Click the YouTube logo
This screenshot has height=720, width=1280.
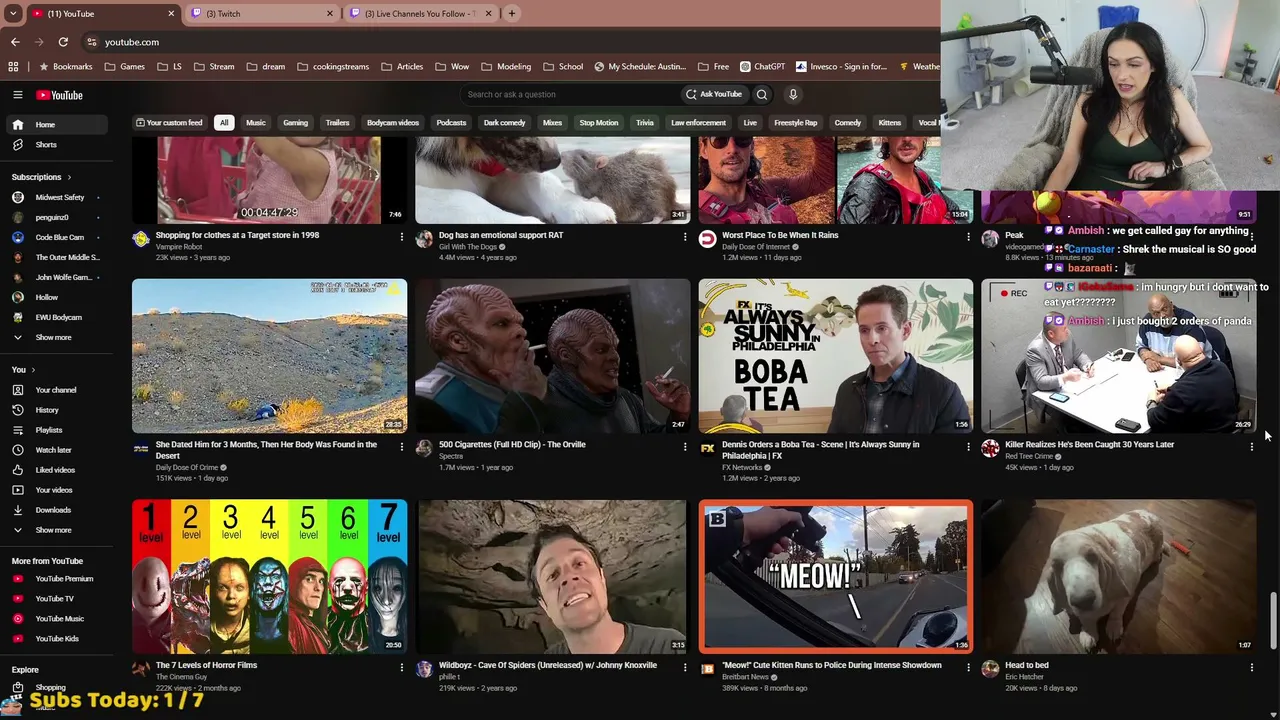coord(59,95)
